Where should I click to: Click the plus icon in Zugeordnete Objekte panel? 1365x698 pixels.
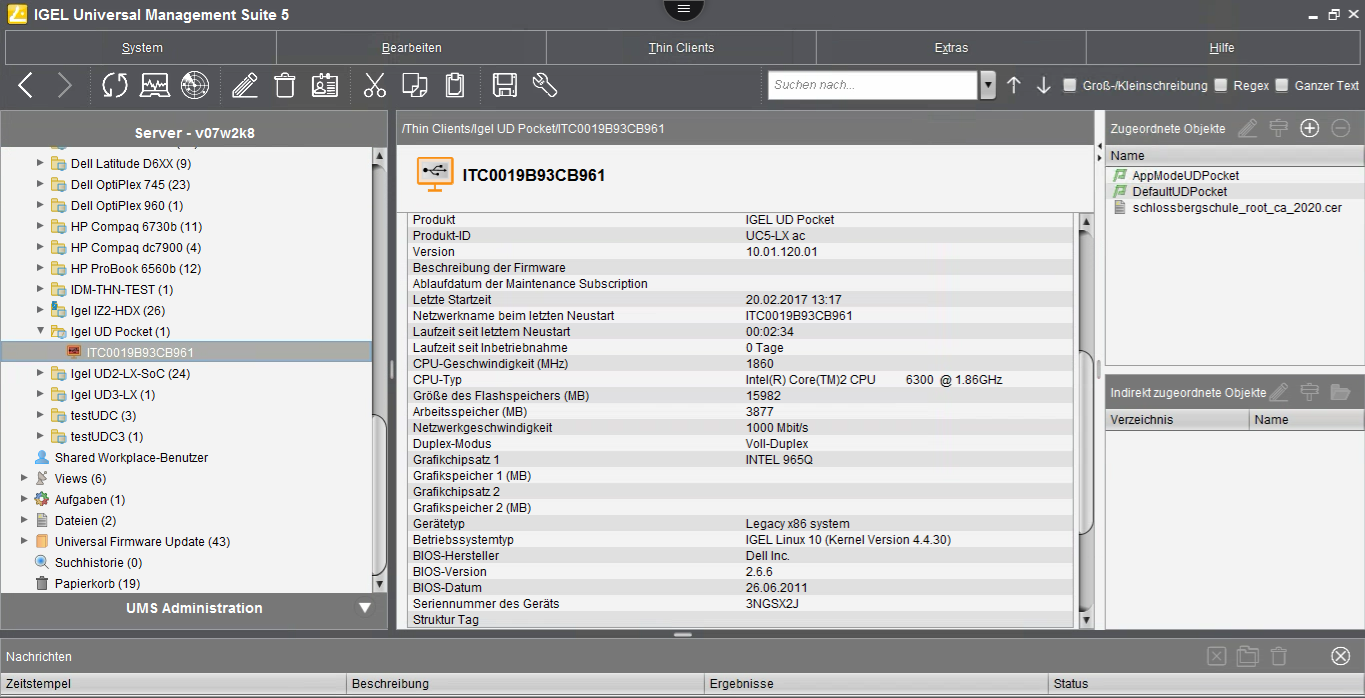1309,128
